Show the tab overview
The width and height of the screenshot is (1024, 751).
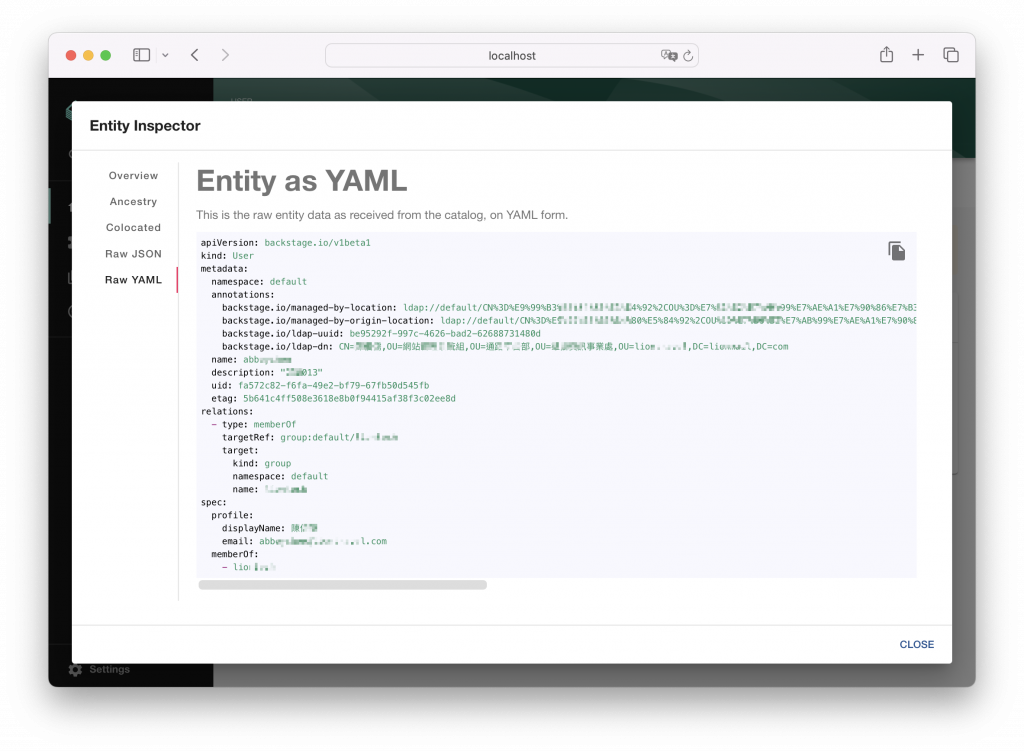[951, 55]
